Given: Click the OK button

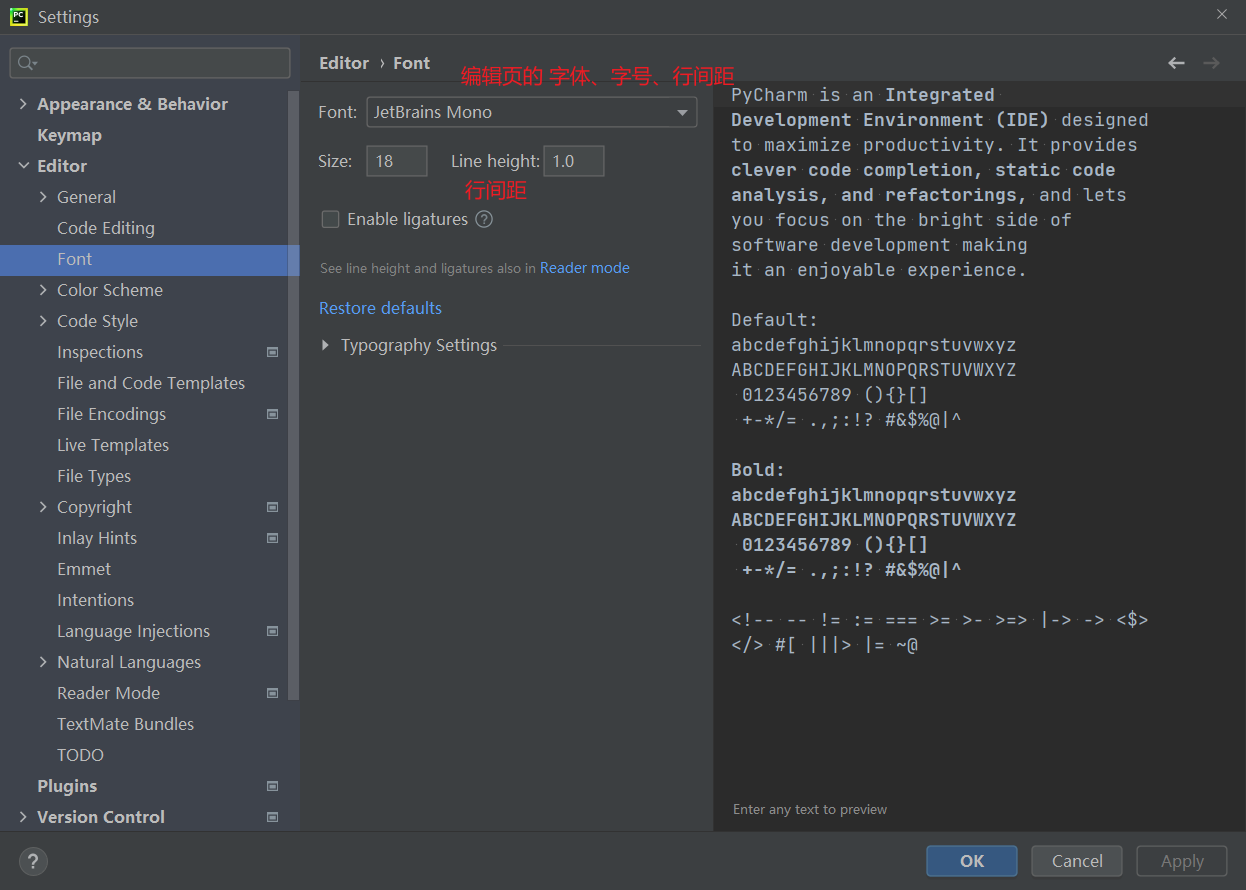Looking at the screenshot, I should click(x=972, y=861).
